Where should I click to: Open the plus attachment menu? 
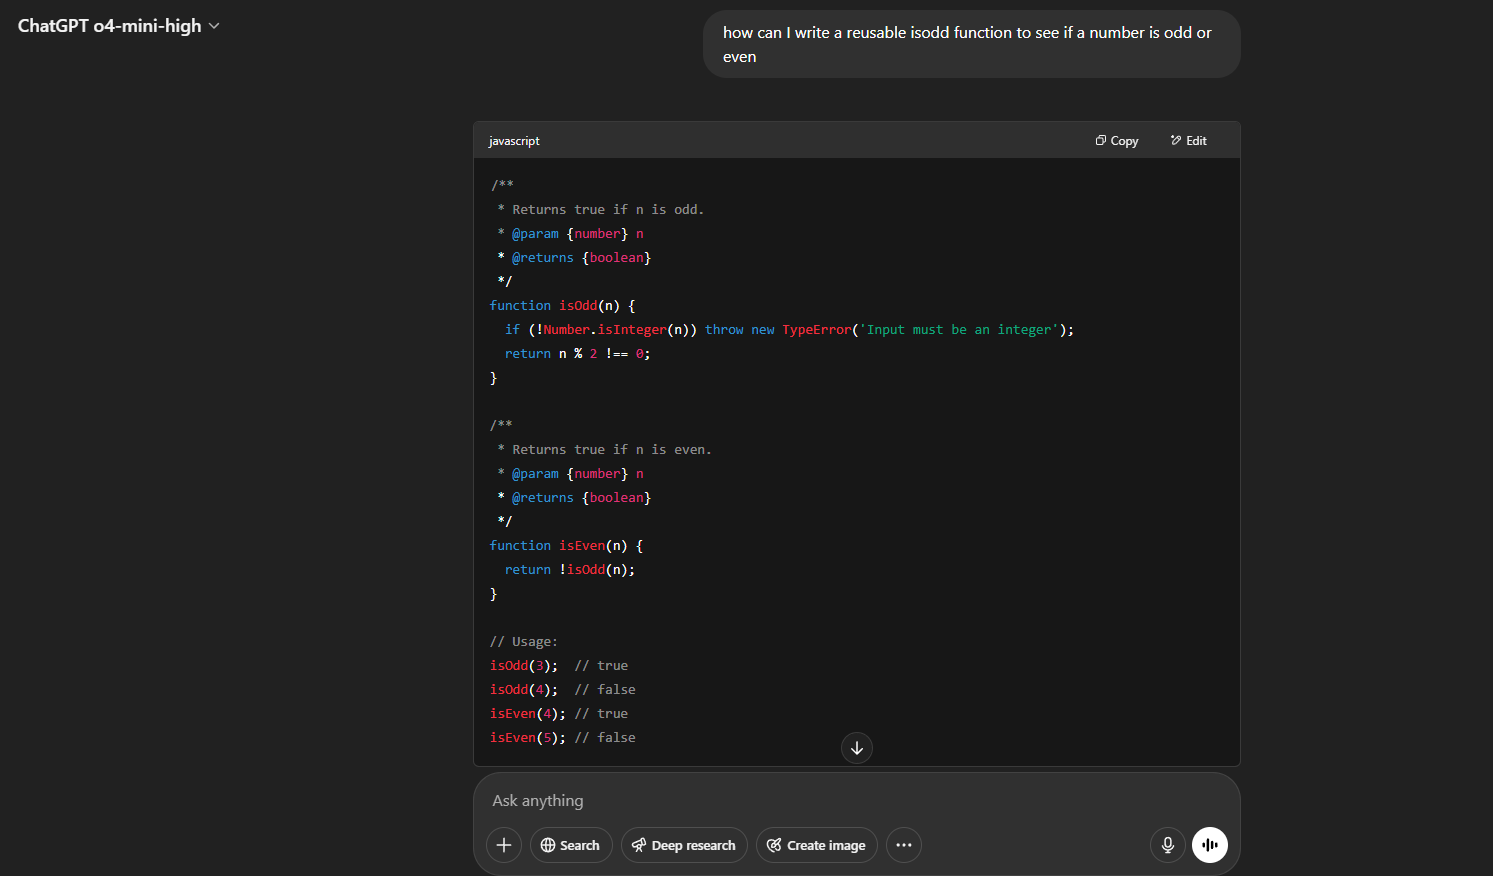[504, 845]
